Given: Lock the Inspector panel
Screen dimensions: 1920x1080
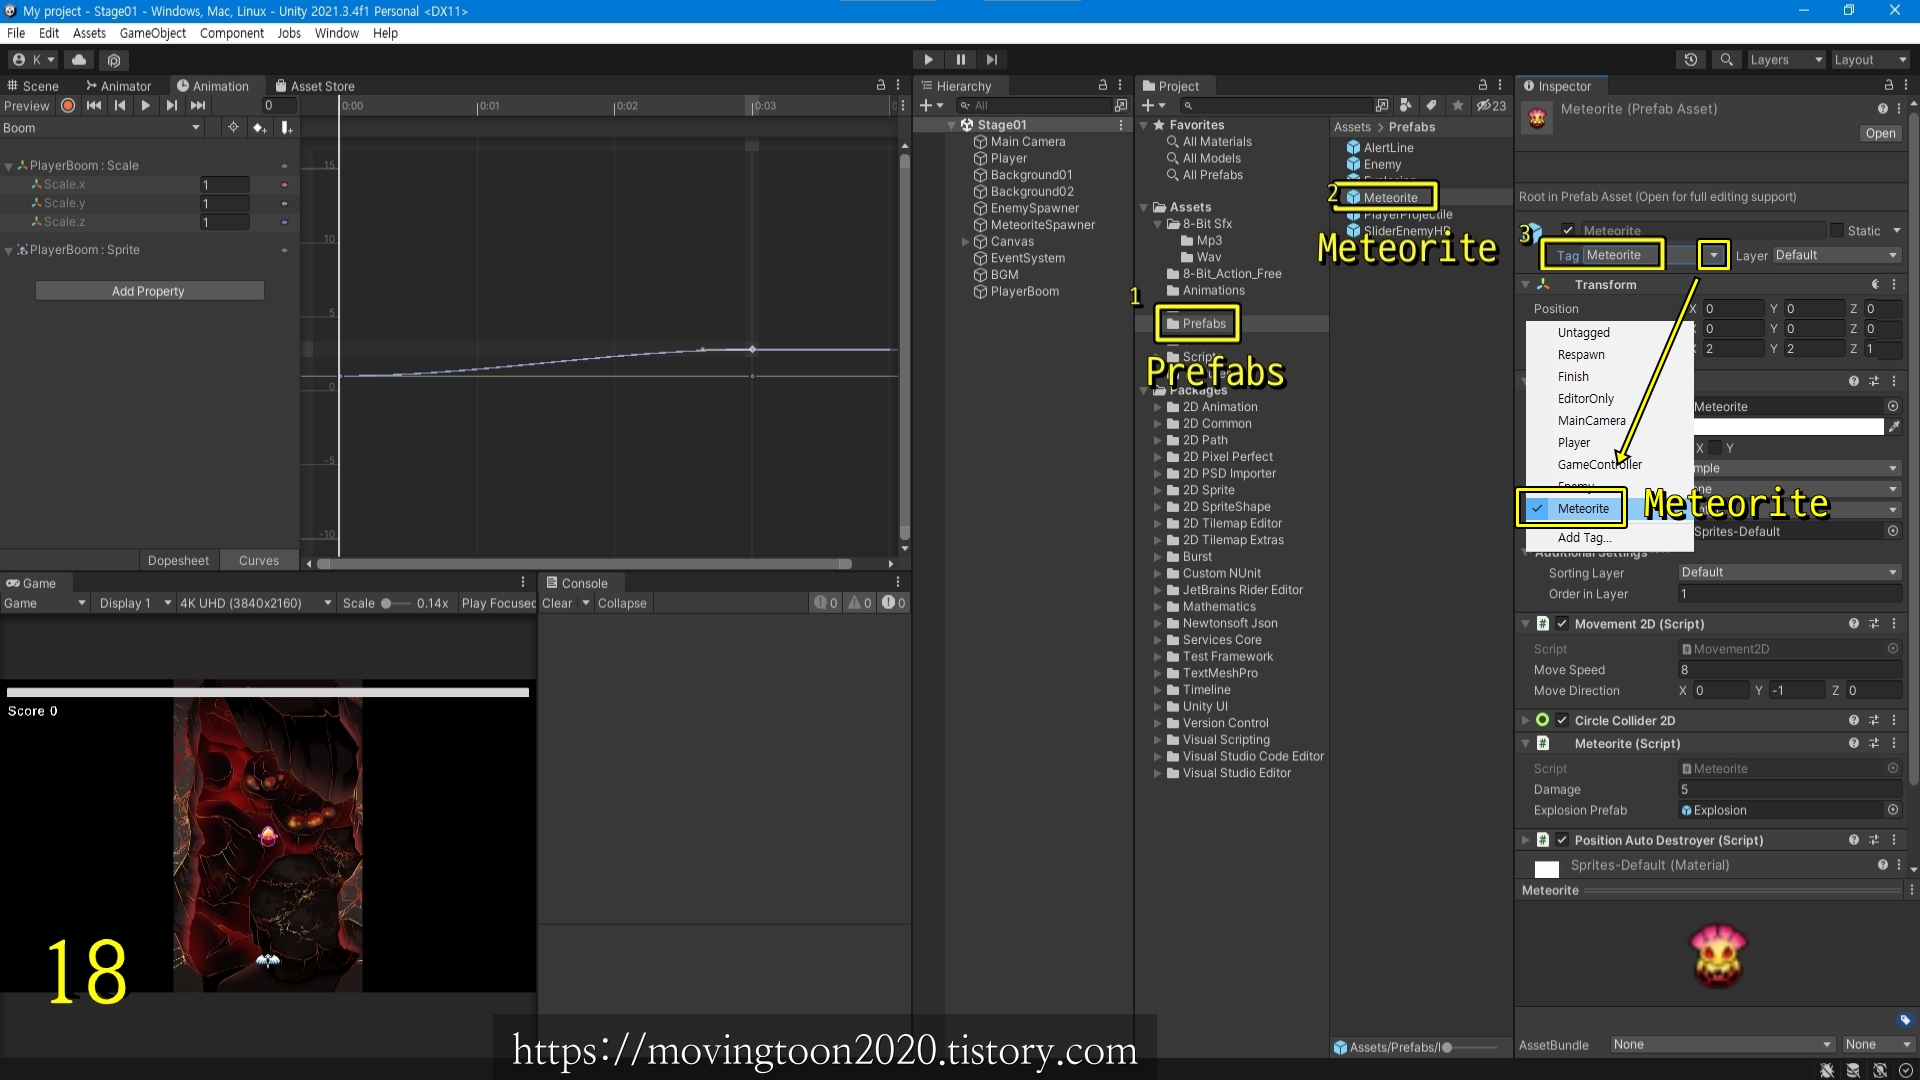Looking at the screenshot, I should 1889,86.
